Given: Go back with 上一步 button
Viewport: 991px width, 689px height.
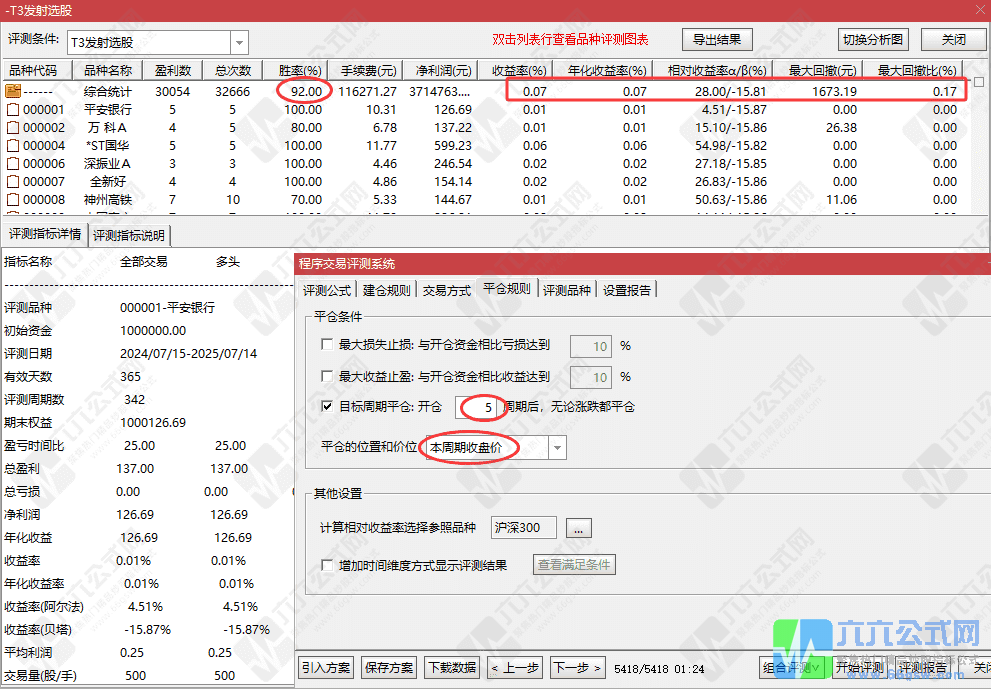Looking at the screenshot, I should point(515,668).
